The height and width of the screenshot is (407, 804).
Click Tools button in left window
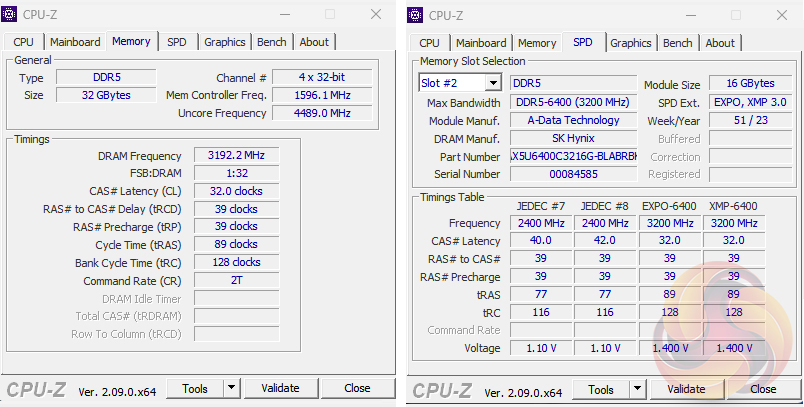tap(195, 389)
